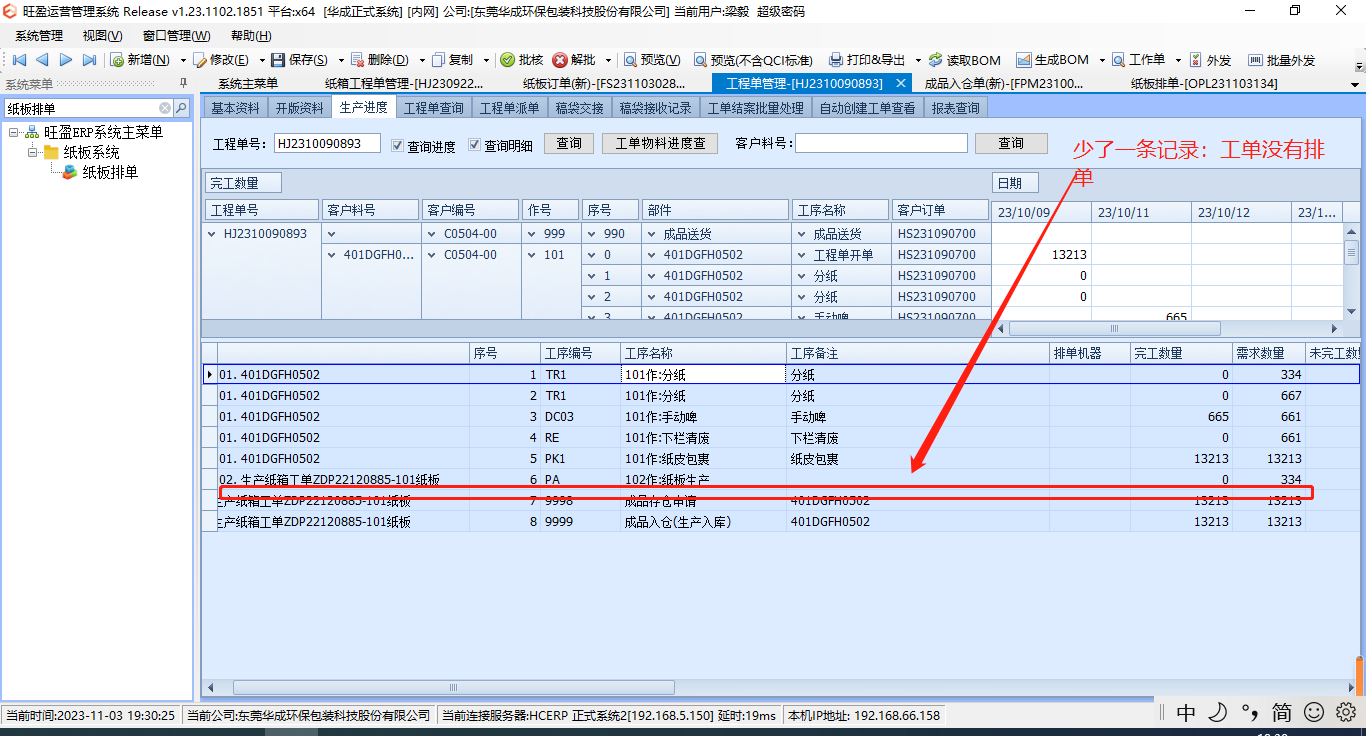Select the 纸板排单 tree item
This screenshot has width=1366, height=736.
tap(110, 172)
